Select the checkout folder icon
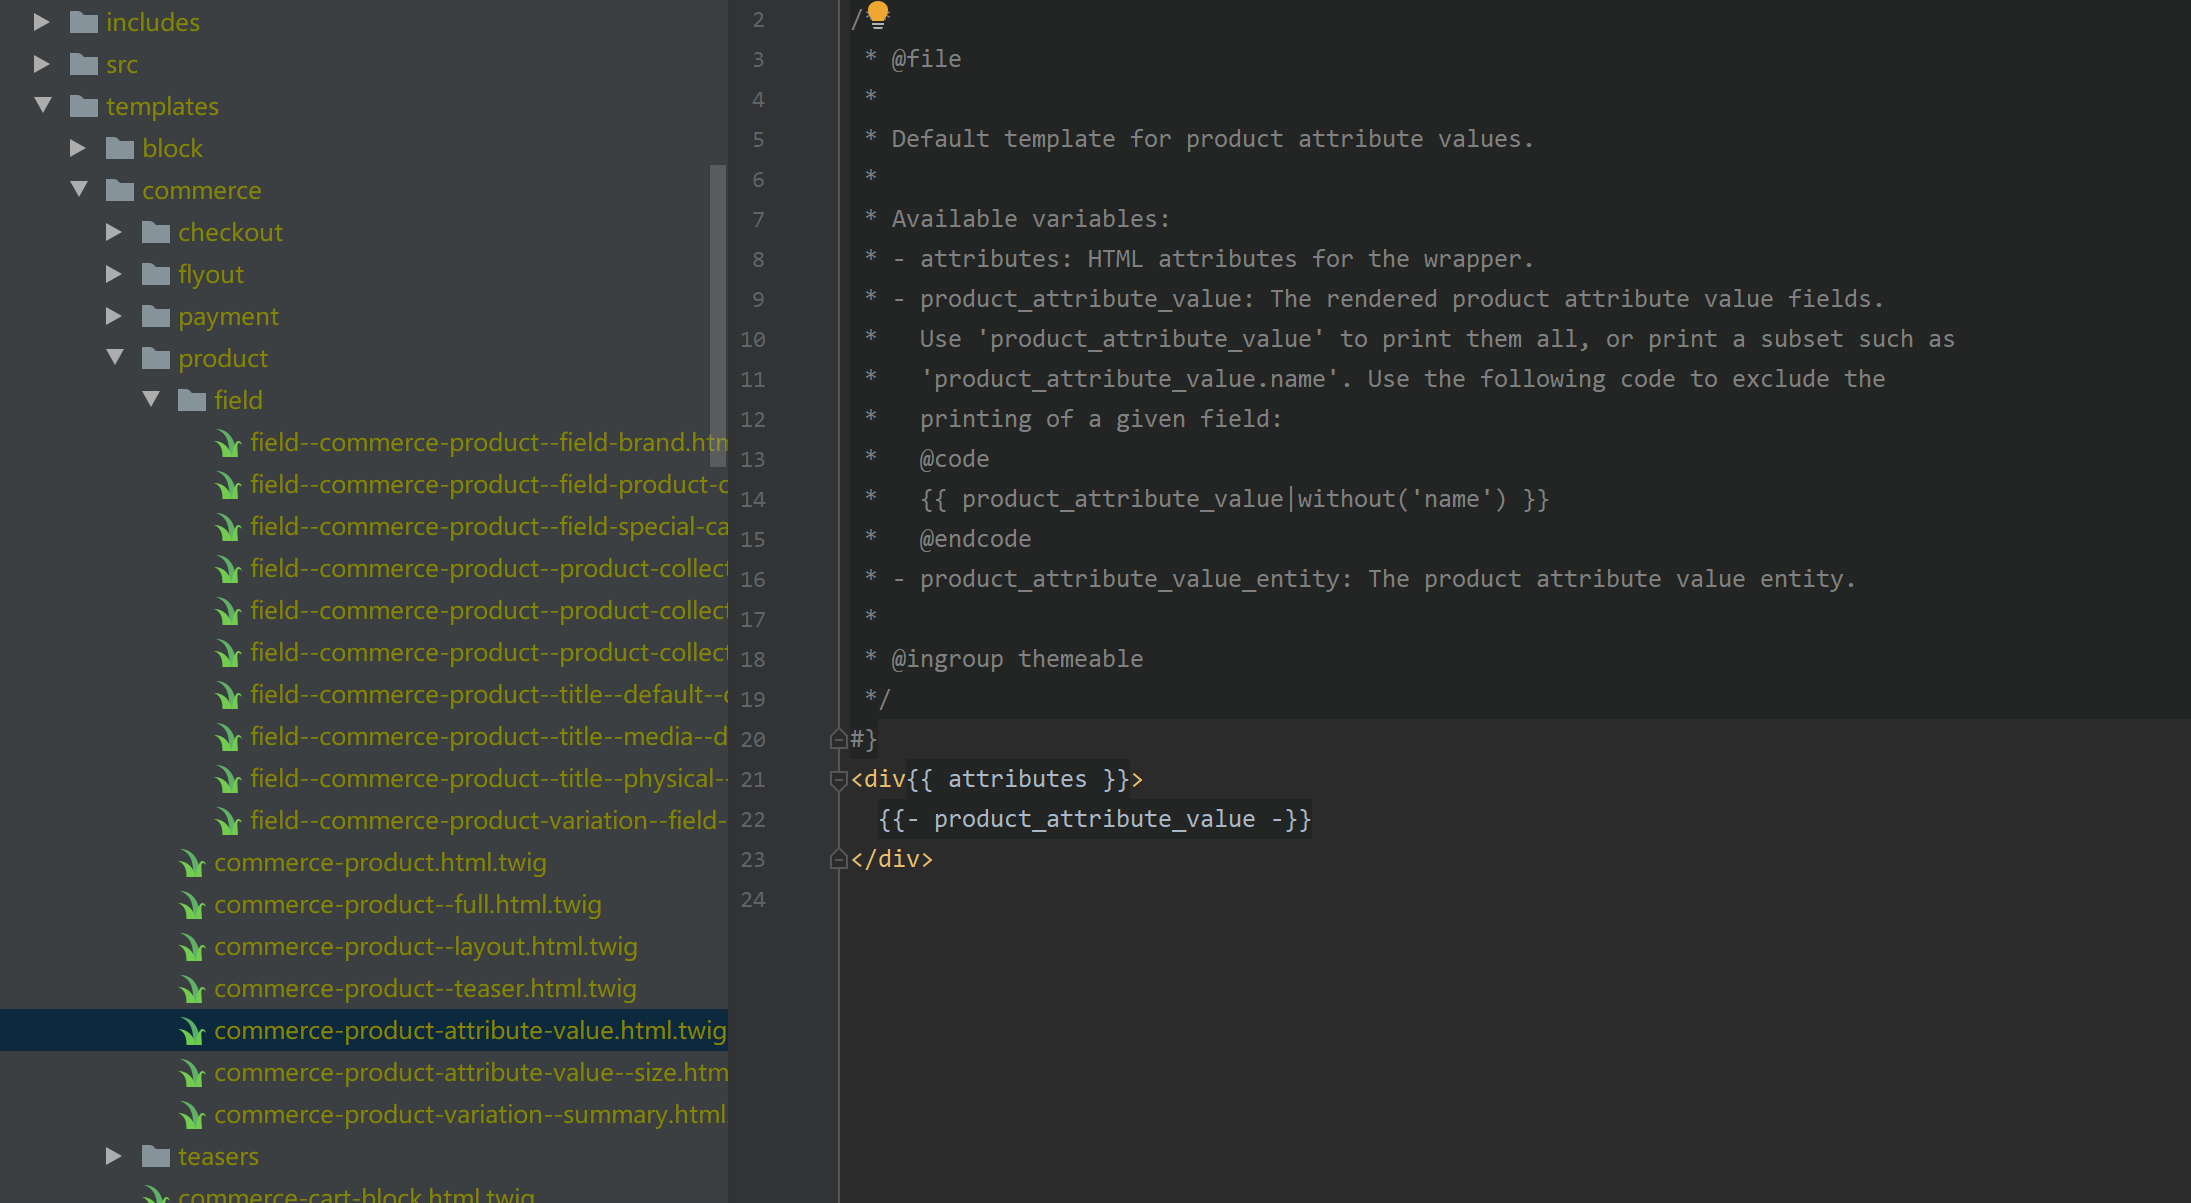 pyautogui.click(x=156, y=232)
